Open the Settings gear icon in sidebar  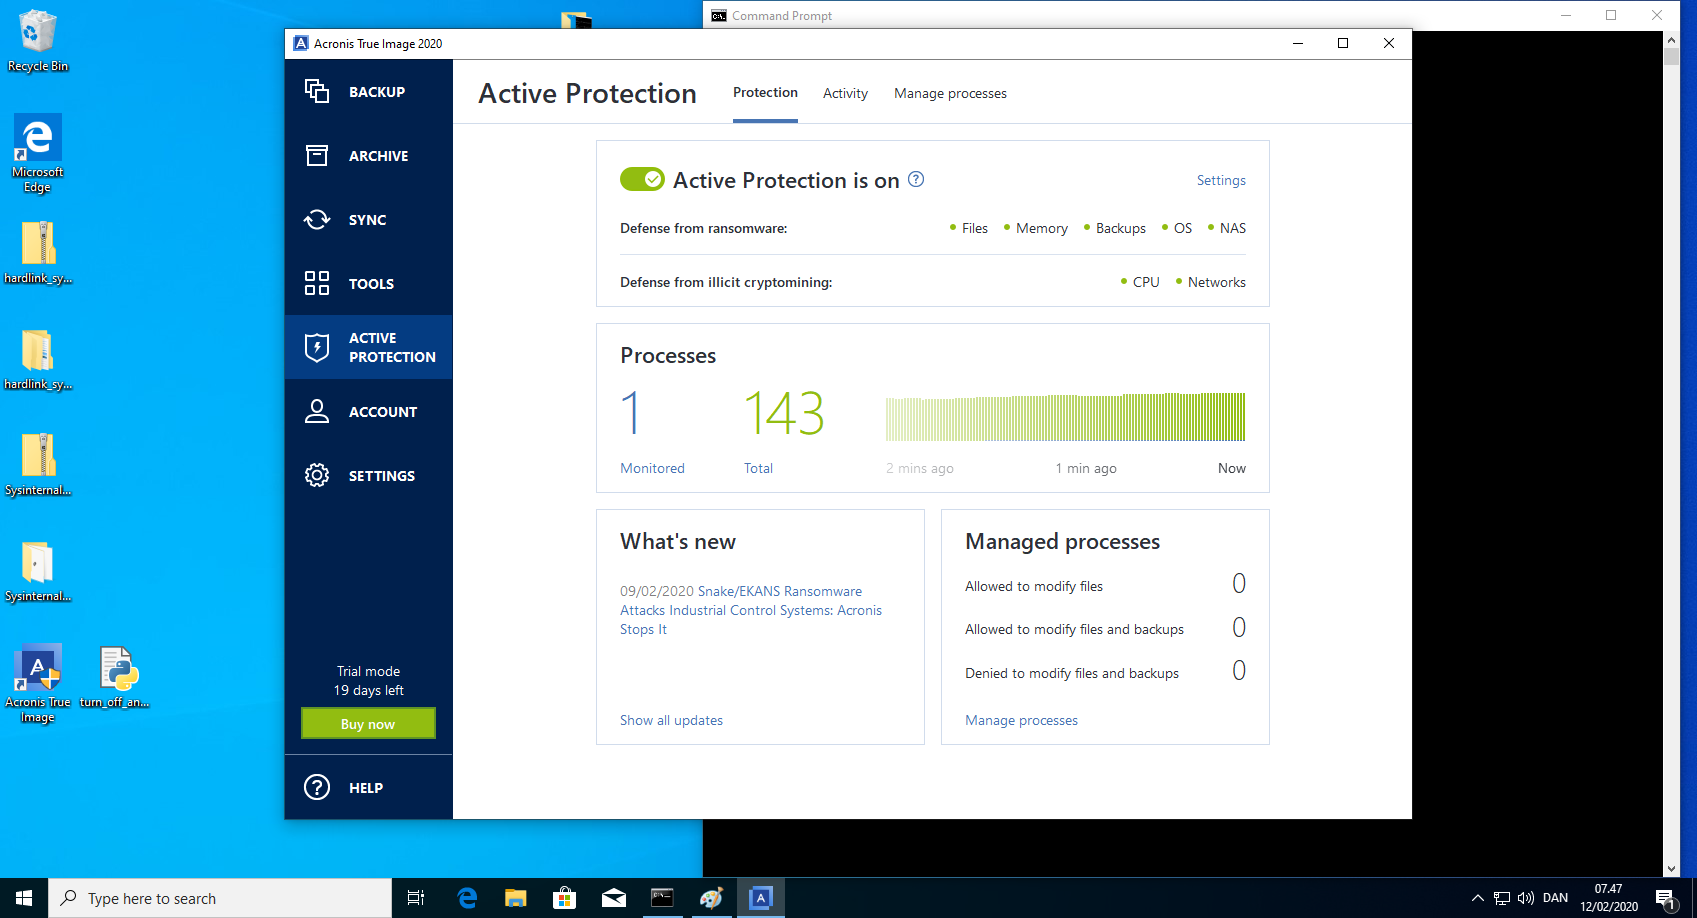[317, 476]
